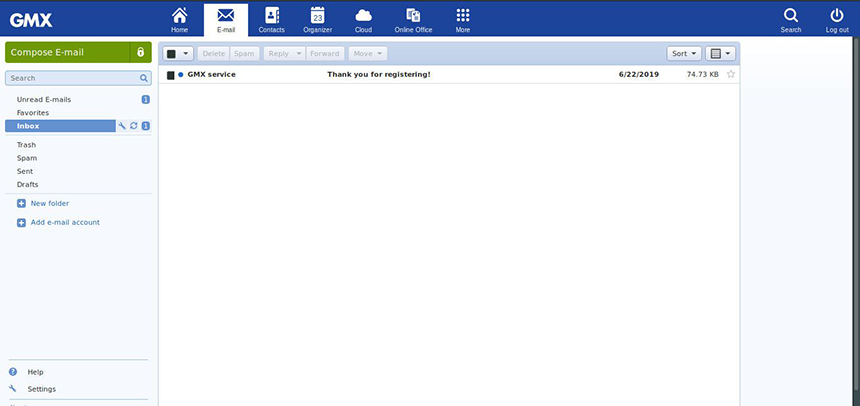
Task: Open 'Thank you for registering!' message
Action: pos(379,74)
